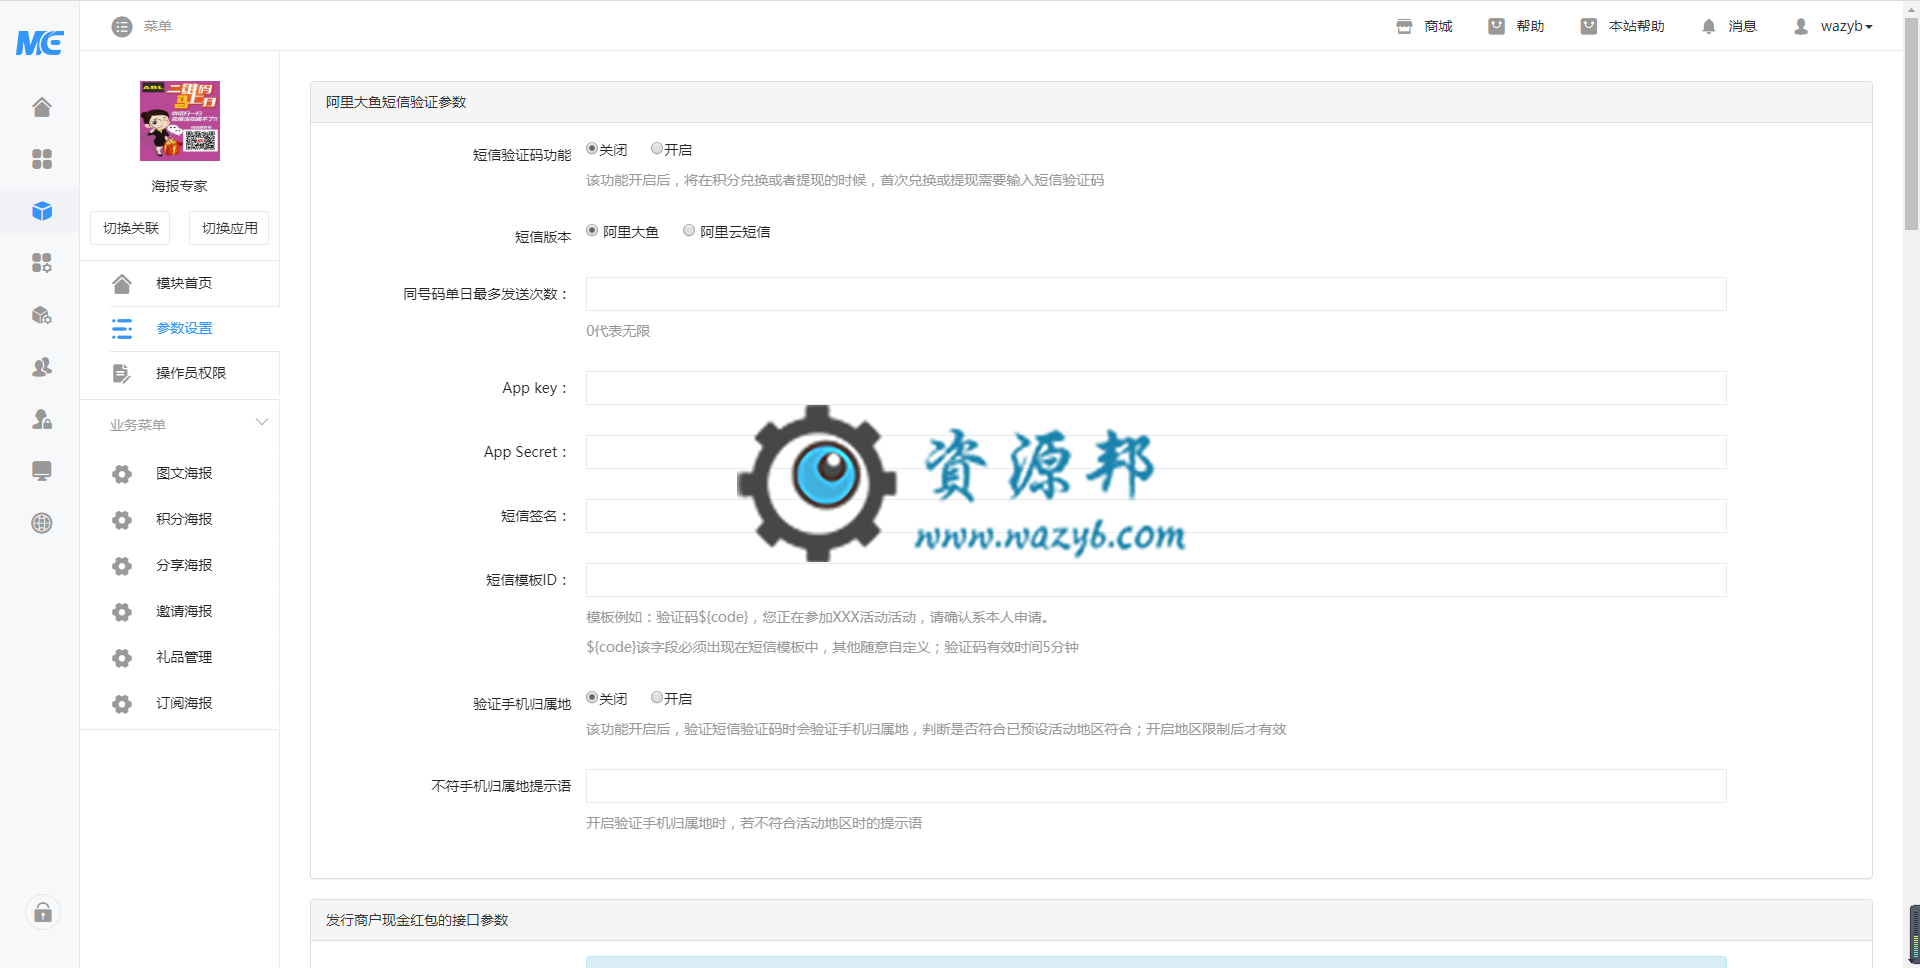The width and height of the screenshot is (1920, 968).
Task: Click the gear icon beside 订阅海报
Action: click(122, 704)
